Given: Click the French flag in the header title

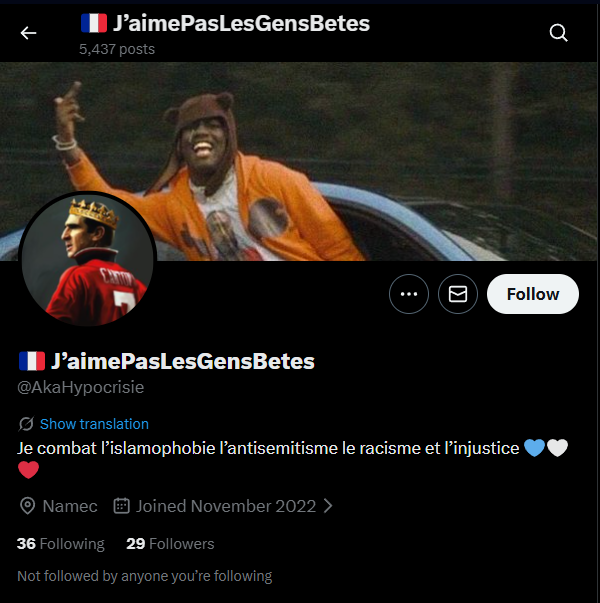Looking at the screenshot, I should 94,23.
